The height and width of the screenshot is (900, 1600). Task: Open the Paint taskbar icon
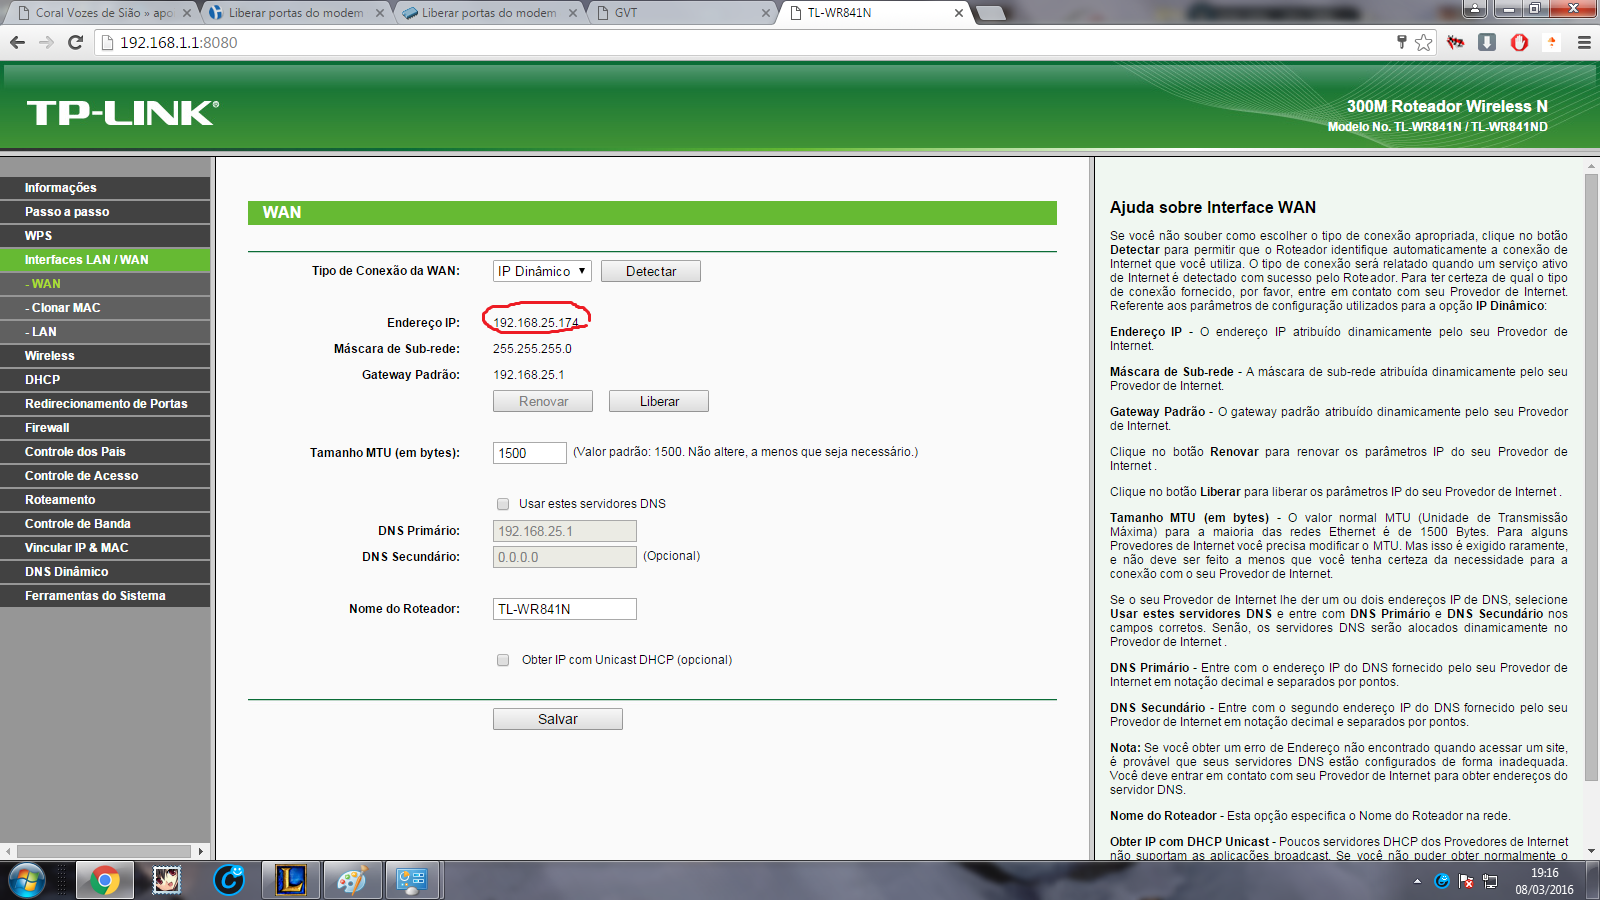(352, 881)
